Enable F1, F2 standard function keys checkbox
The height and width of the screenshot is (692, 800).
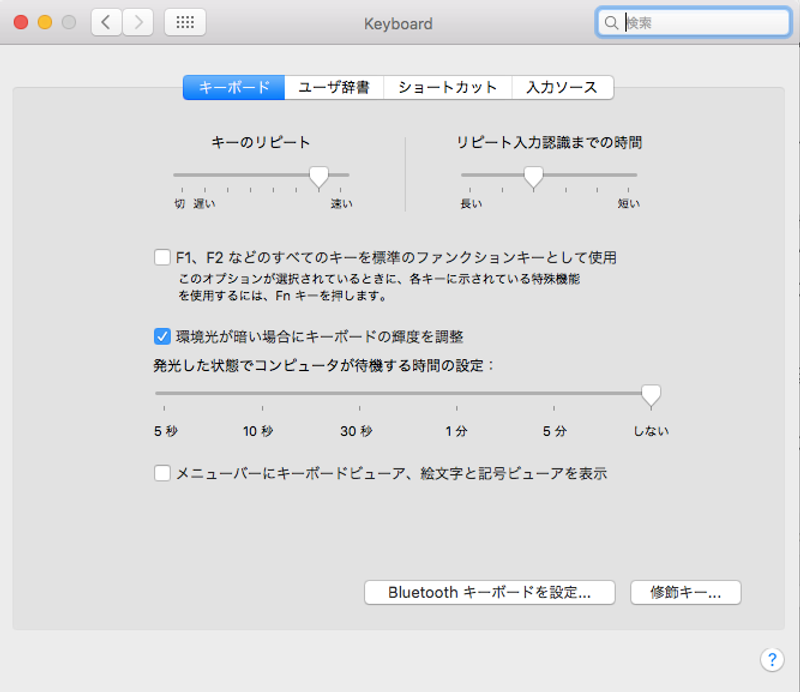[x=162, y=257]
